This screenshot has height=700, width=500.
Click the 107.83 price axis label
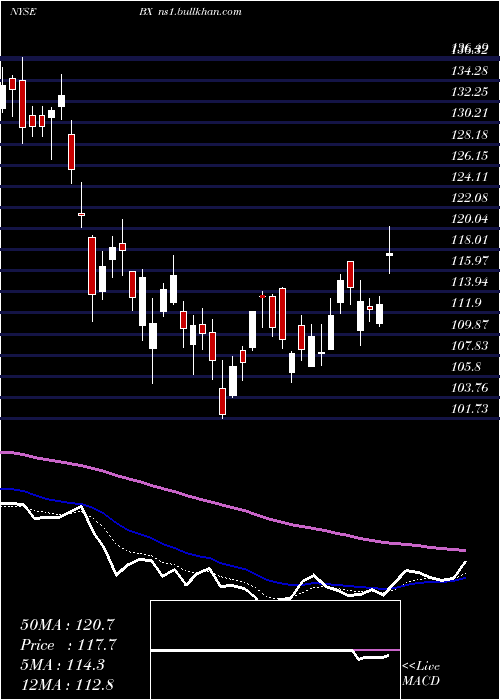click(469, 346)
